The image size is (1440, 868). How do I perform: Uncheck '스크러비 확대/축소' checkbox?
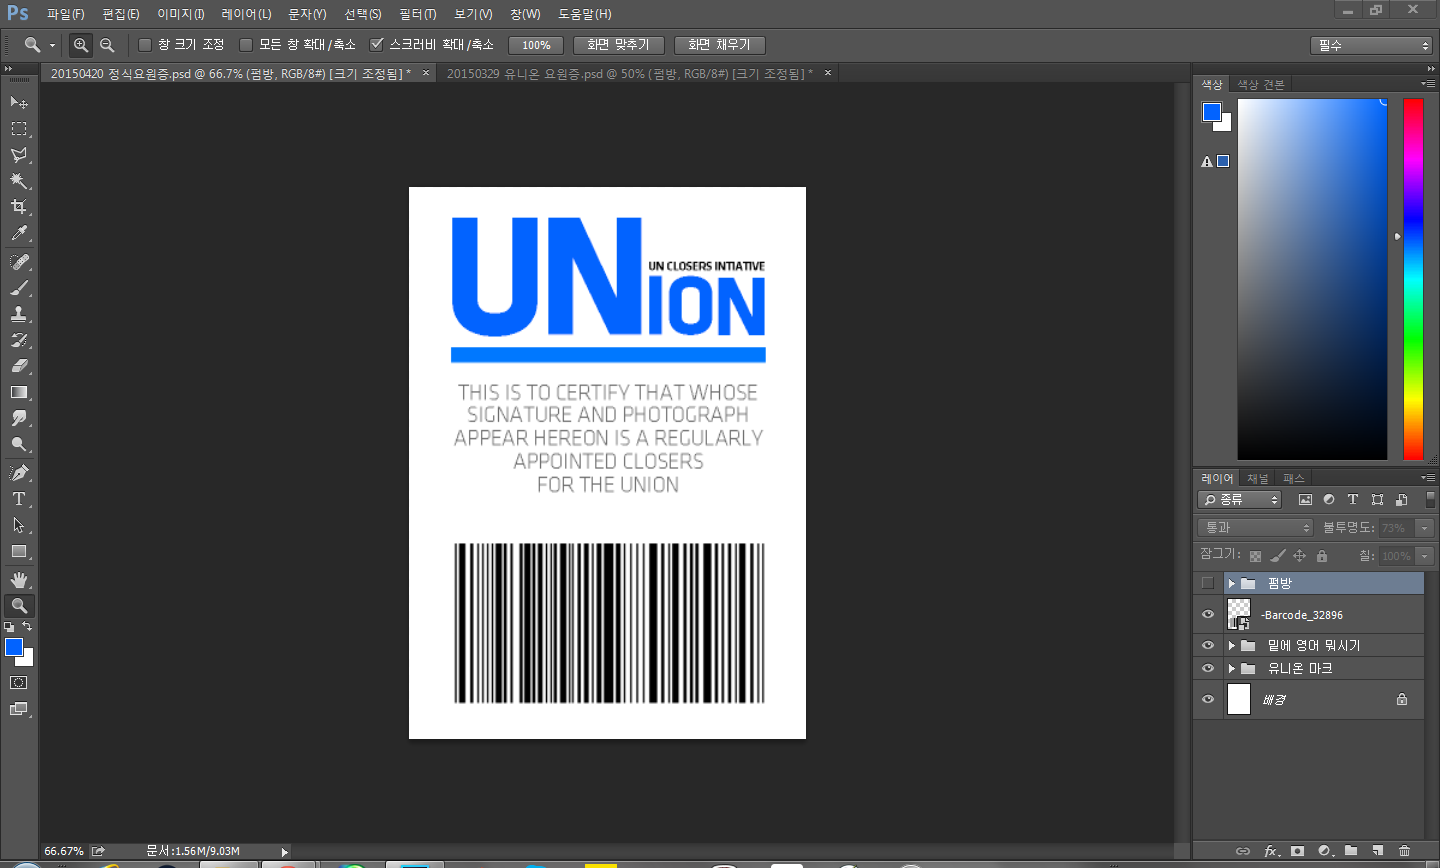pos(376,45)
